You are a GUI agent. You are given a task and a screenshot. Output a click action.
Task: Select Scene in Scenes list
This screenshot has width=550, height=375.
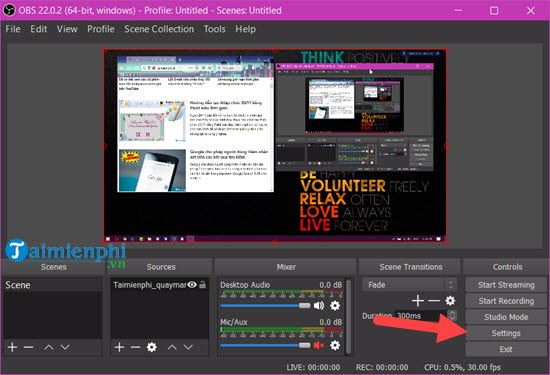[x=52, y=285]
